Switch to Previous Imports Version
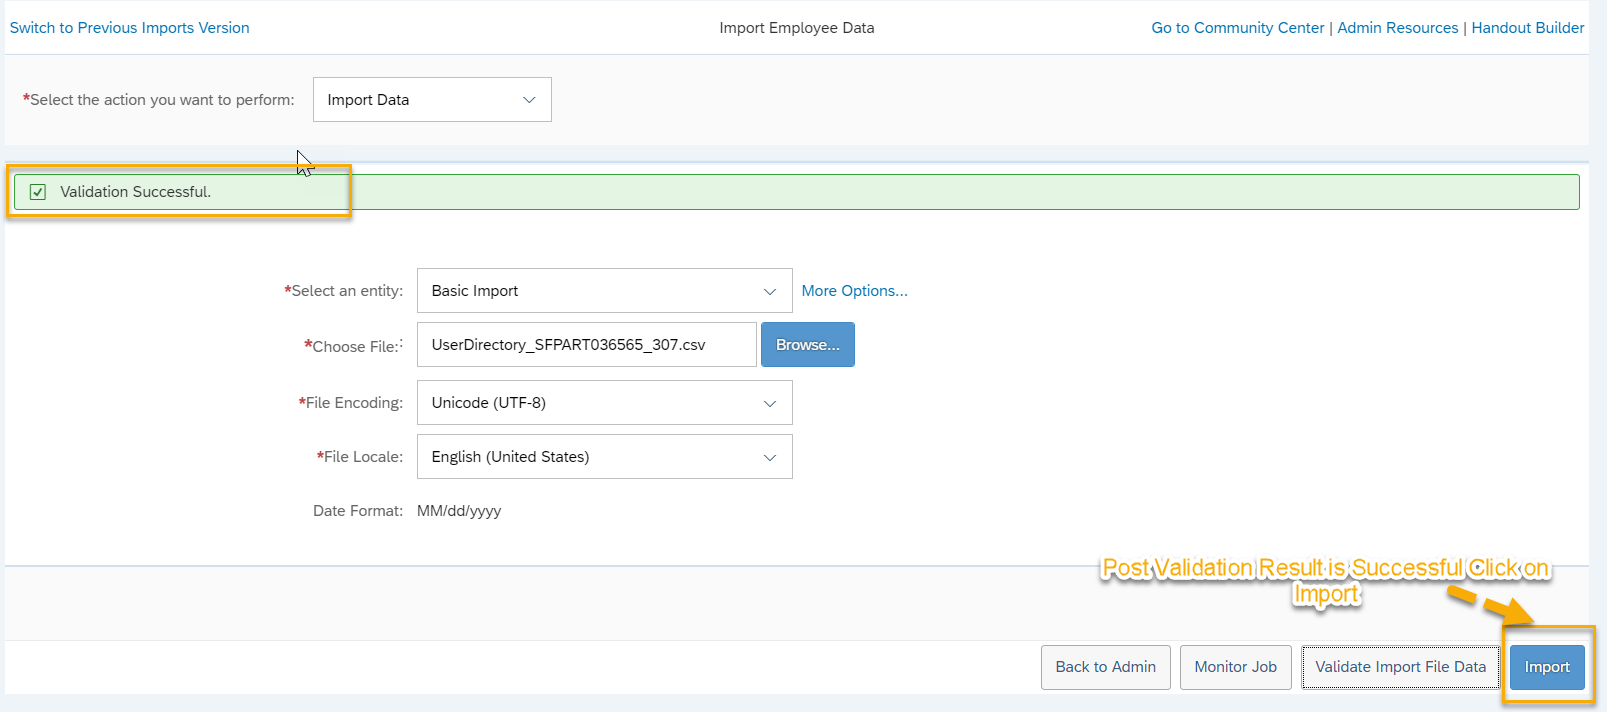Image resolution: width=1607 pixels, height=712 pixels. (x=130, y=28)
